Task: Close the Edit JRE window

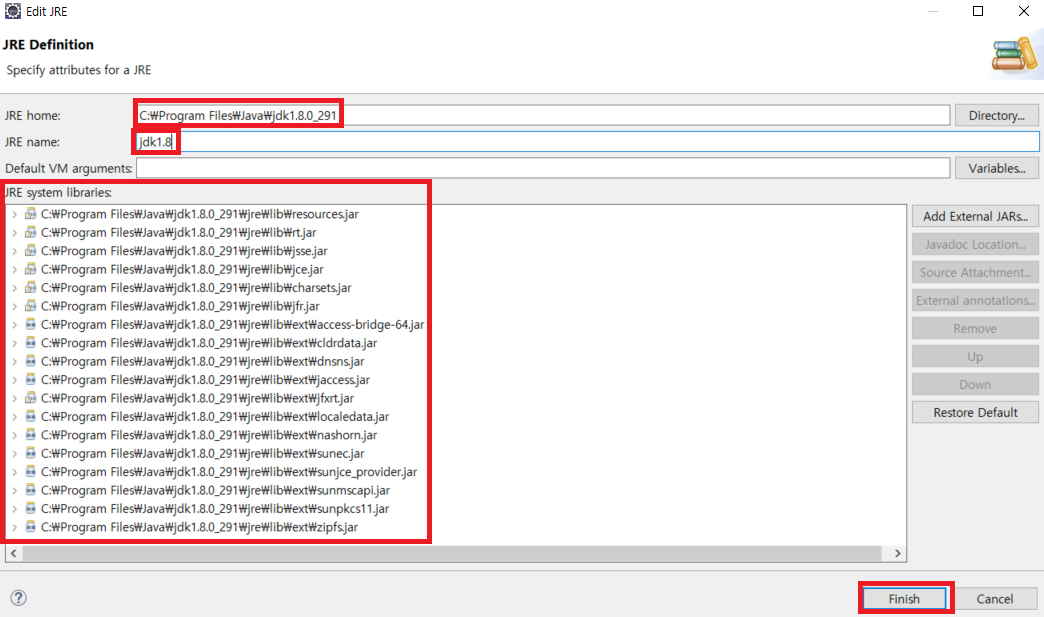Action: (x=1024, y=11)
